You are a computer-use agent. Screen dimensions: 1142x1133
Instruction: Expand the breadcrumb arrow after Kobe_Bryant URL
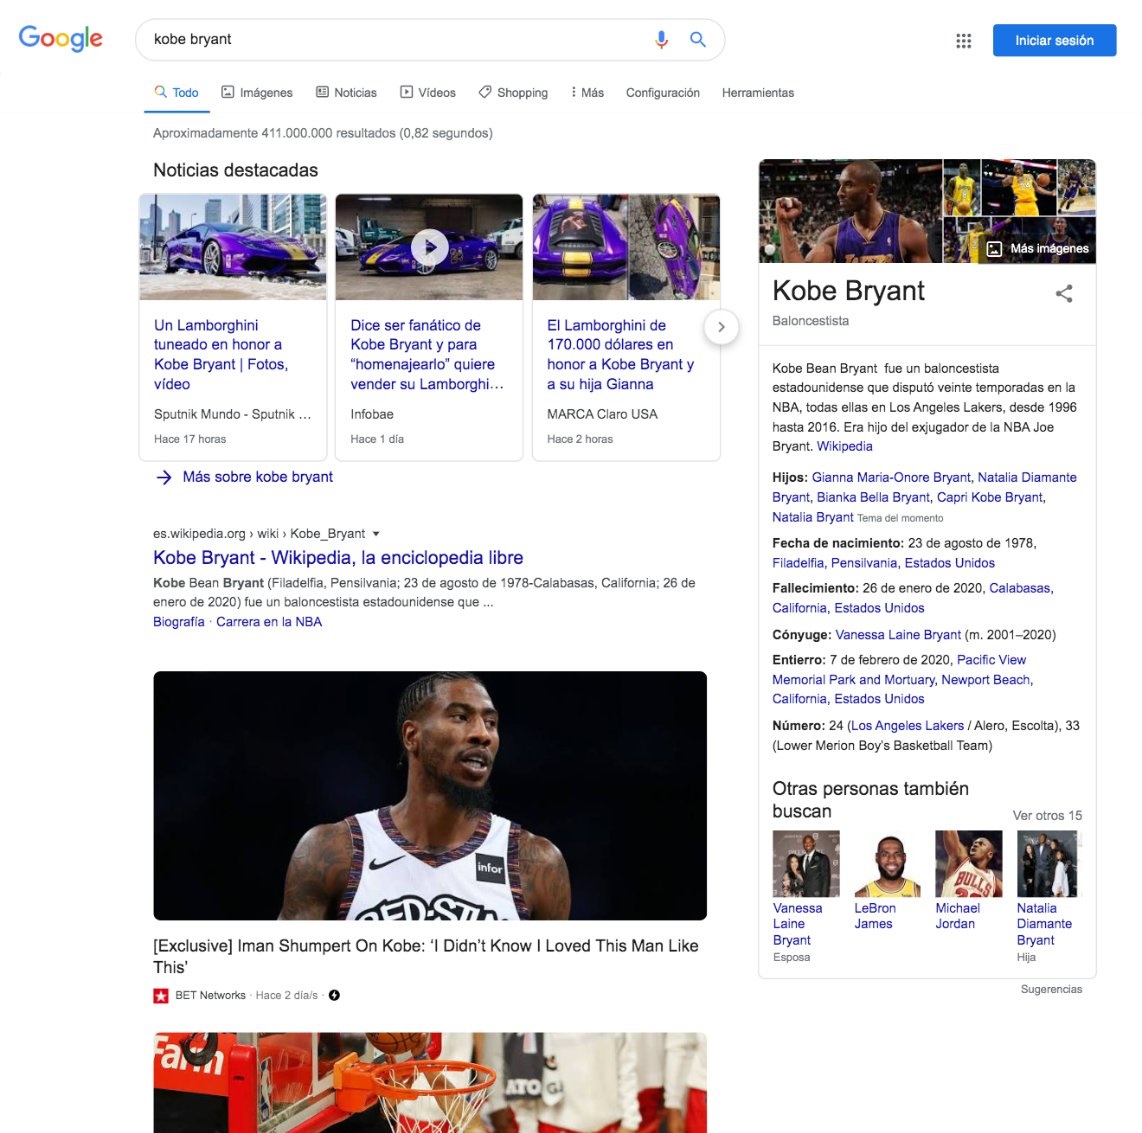[376, 533]
